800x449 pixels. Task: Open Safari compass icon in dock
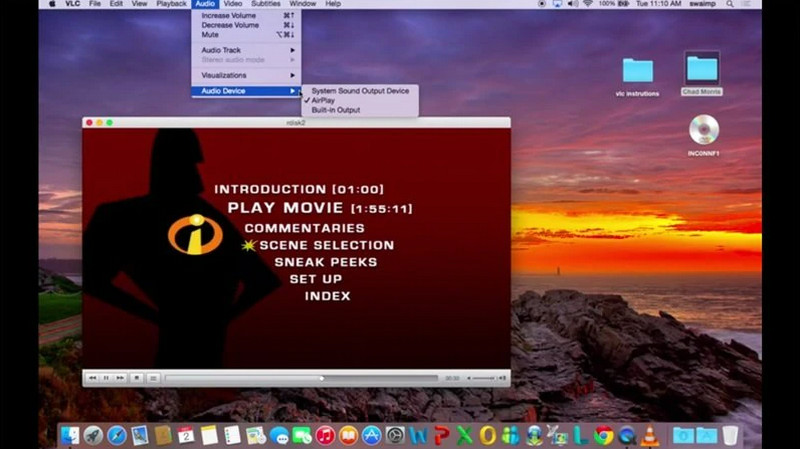pyautogui.click(x=116, y=436)
